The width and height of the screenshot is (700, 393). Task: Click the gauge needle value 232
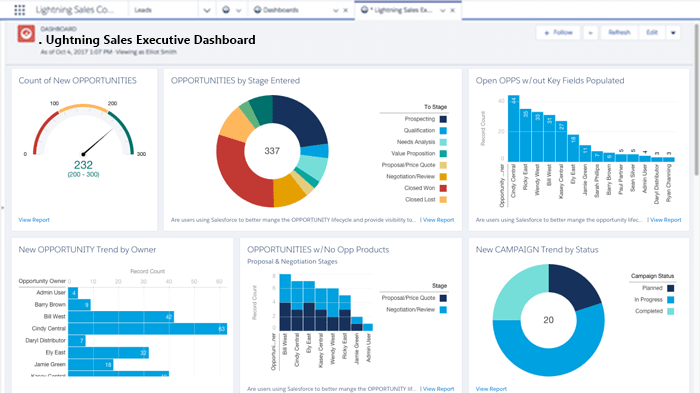[x=83, y=165]
